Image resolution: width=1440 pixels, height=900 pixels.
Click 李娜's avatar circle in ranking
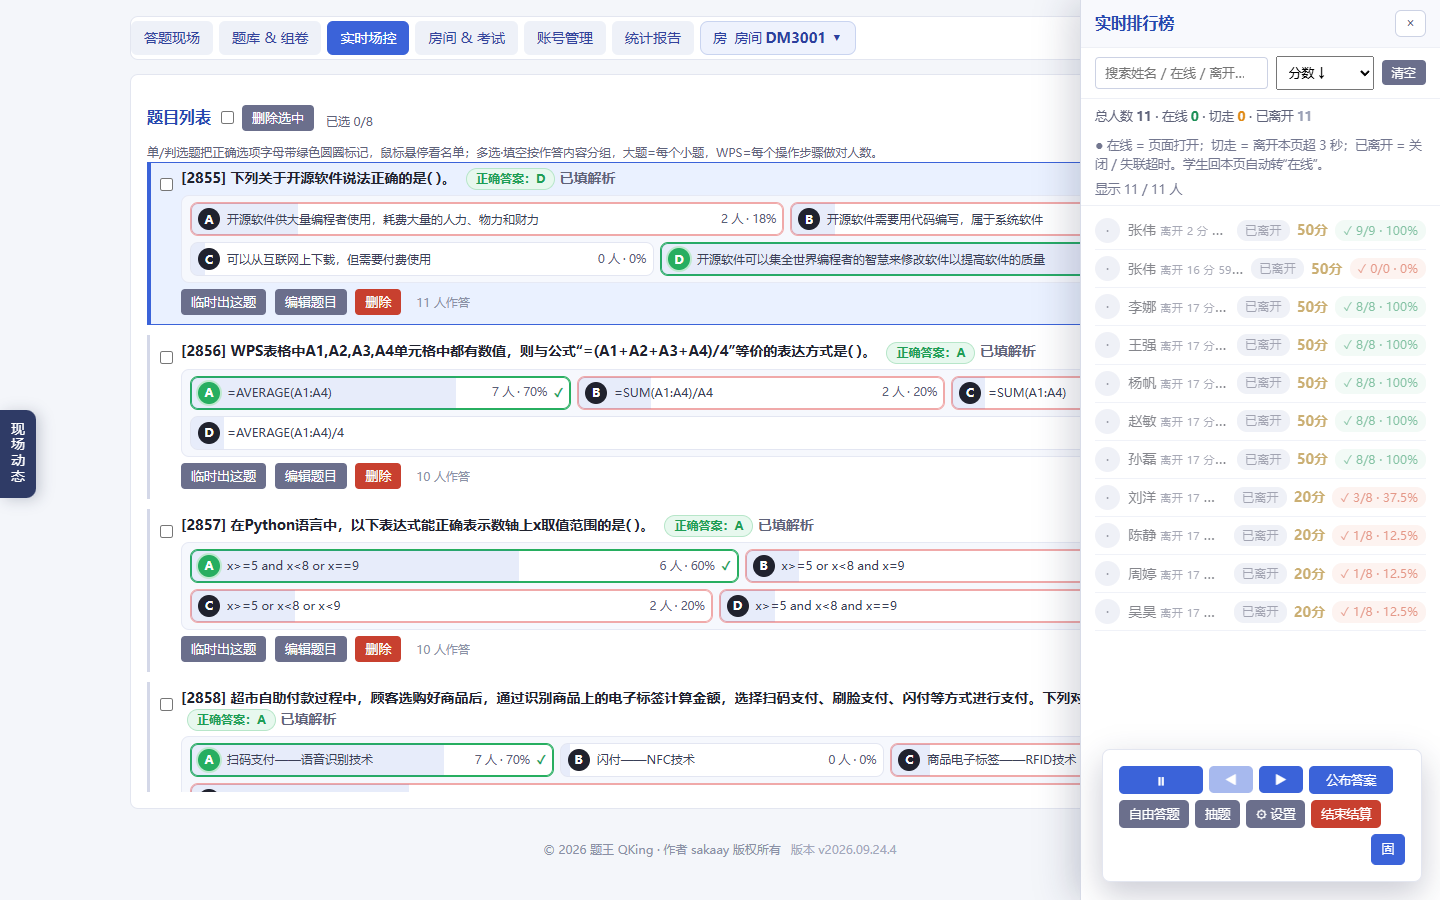pyautogui.click(x=1107, y=307)
